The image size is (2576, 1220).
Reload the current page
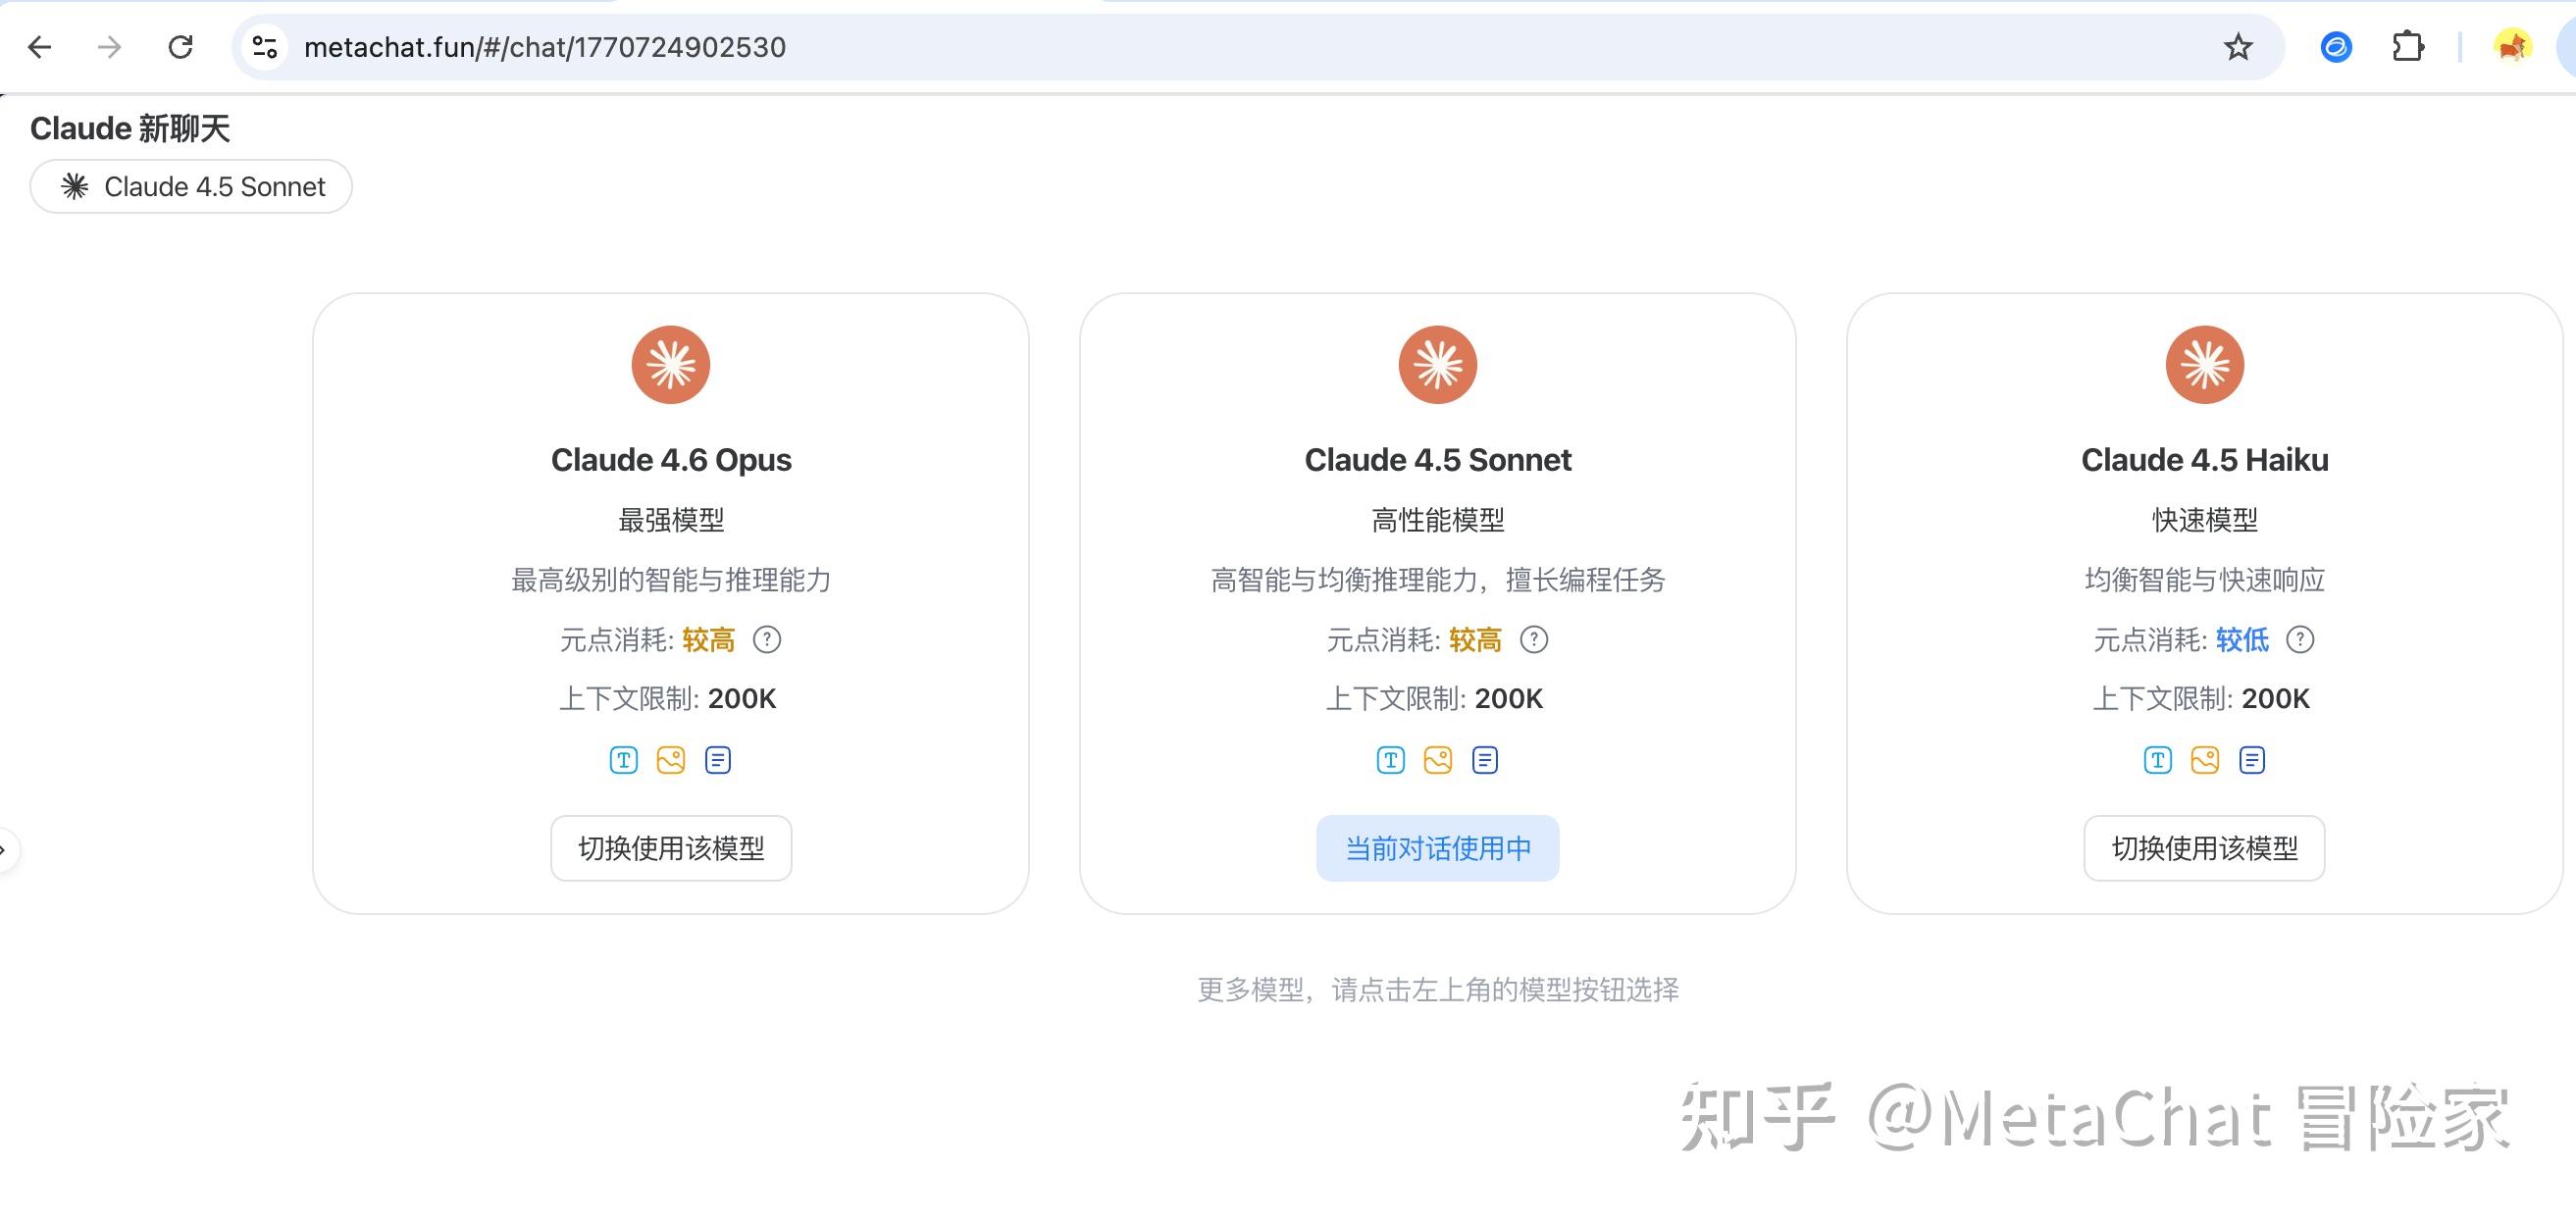coord(180,47)
